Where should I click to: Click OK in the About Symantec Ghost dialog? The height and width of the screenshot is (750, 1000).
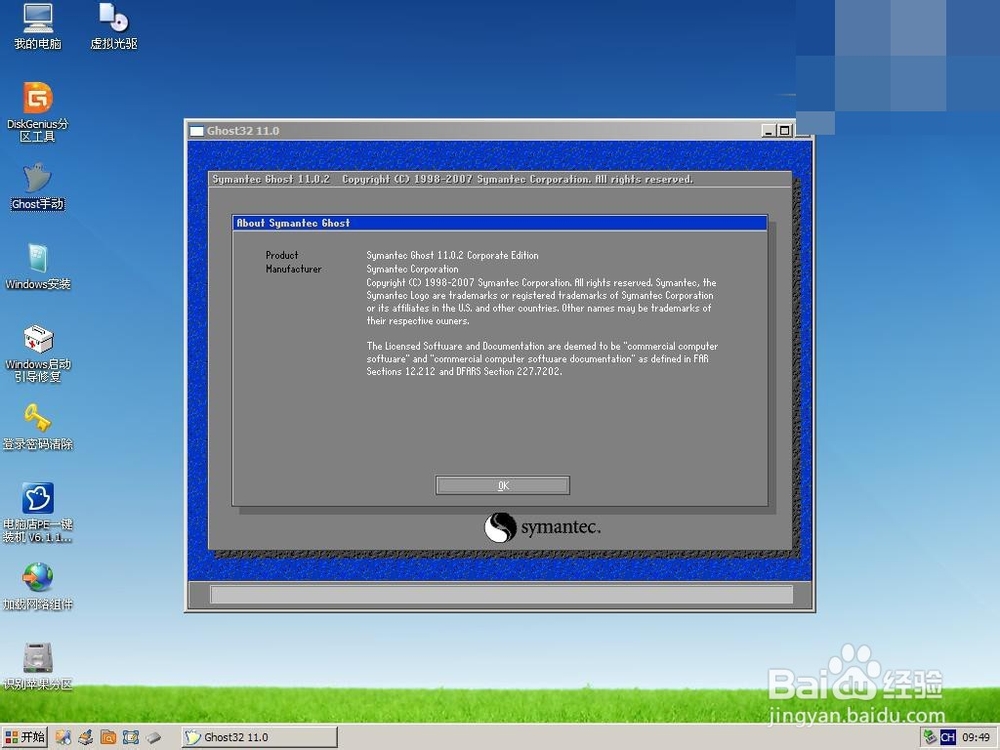click(x=503, y=485)
